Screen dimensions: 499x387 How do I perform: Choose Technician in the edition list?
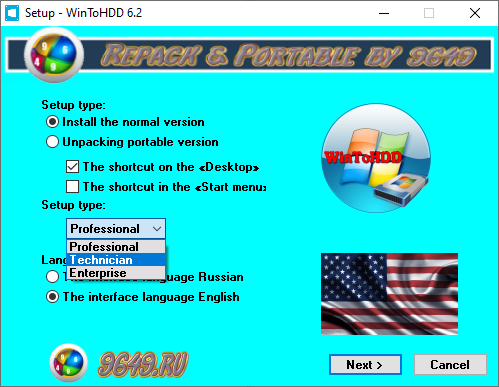click(116, 260)
